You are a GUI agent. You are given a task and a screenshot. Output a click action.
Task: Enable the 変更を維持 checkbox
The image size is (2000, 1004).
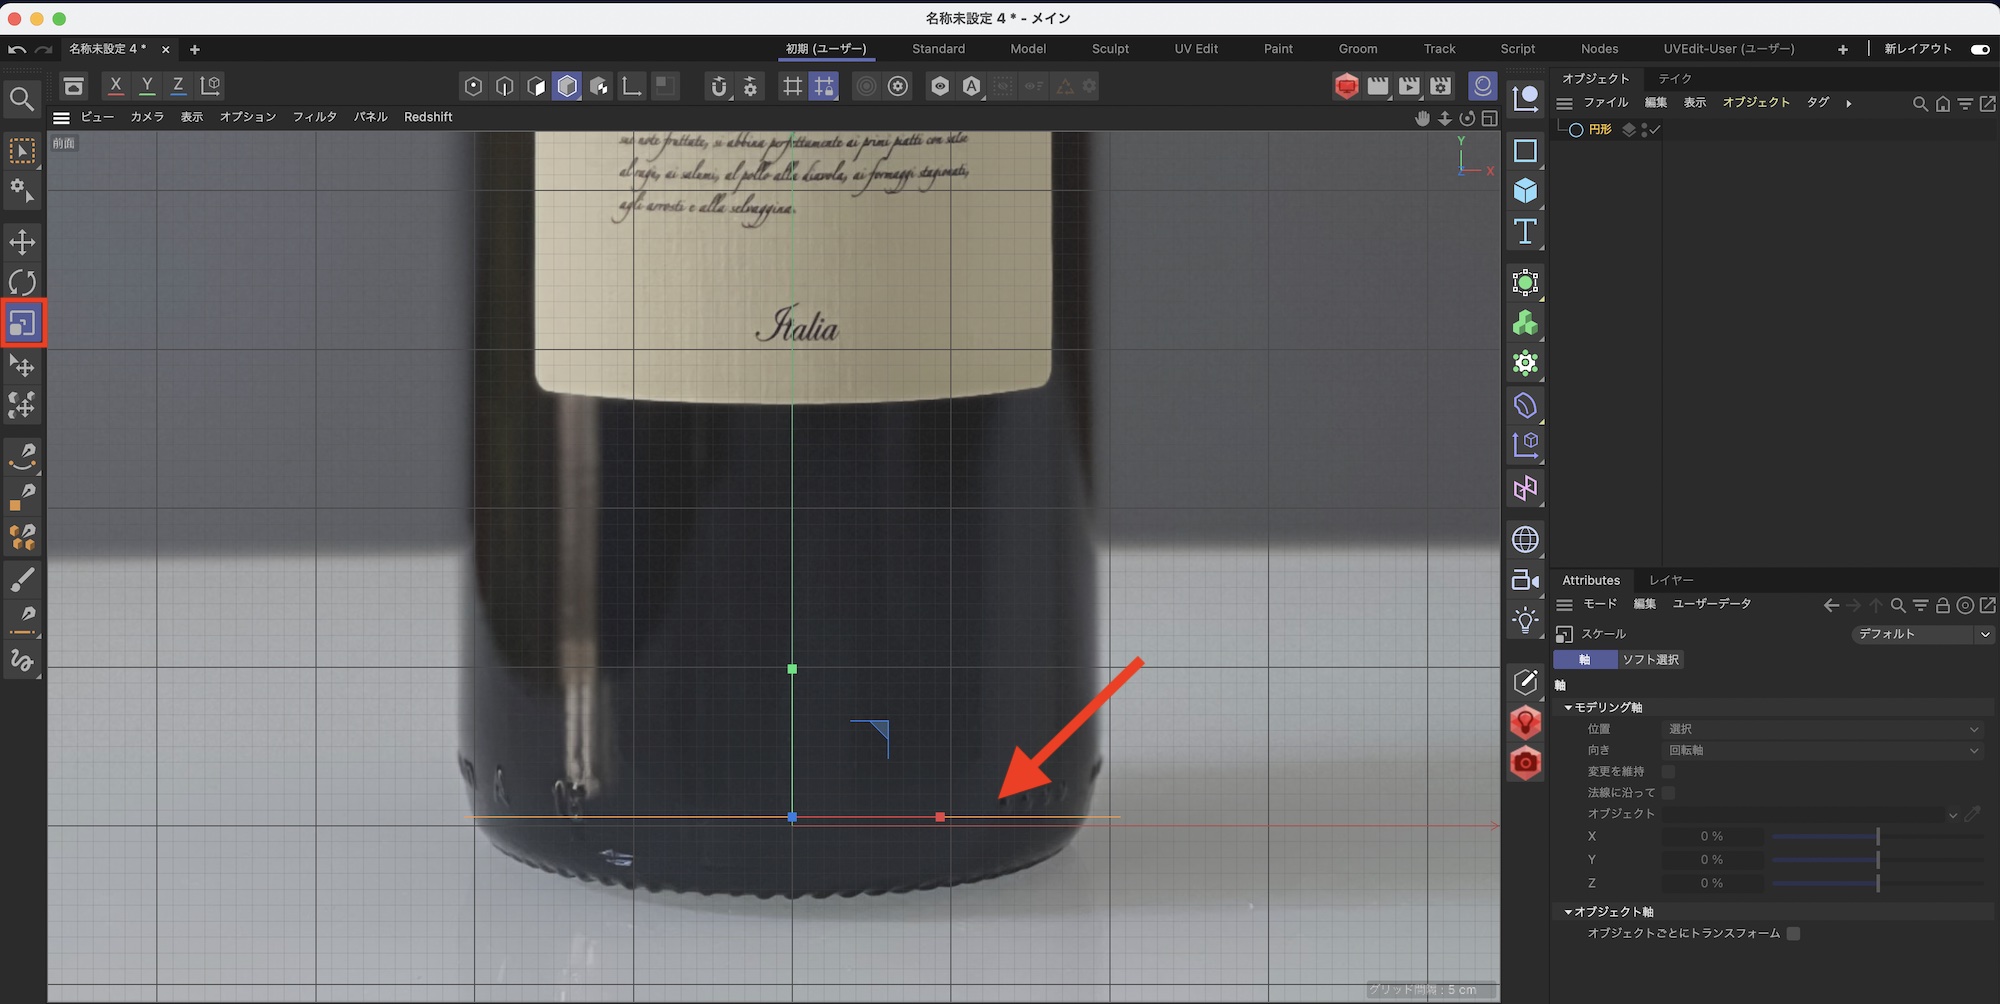coord(1668,771)
